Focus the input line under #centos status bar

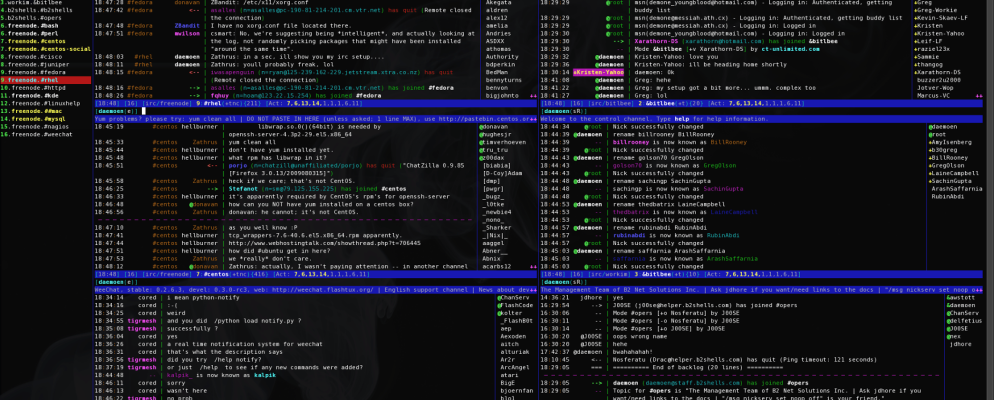[316, 281]
